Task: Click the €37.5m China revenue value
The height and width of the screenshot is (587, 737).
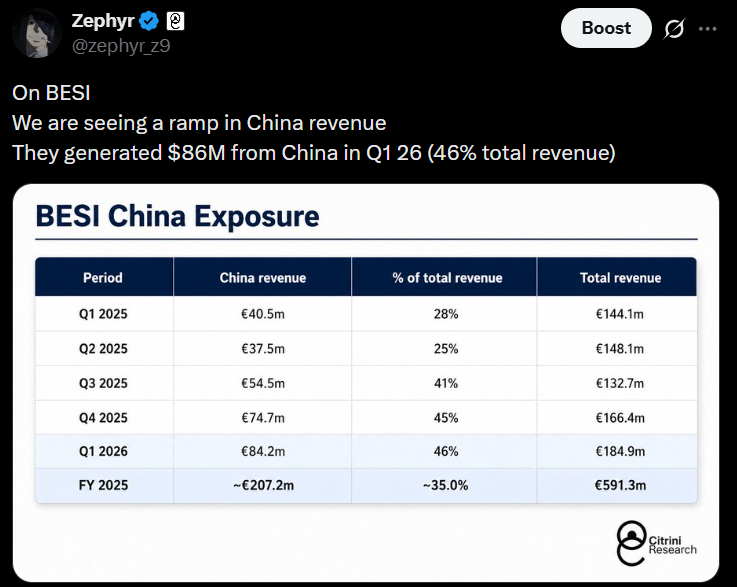Action: tap(263, 349)
